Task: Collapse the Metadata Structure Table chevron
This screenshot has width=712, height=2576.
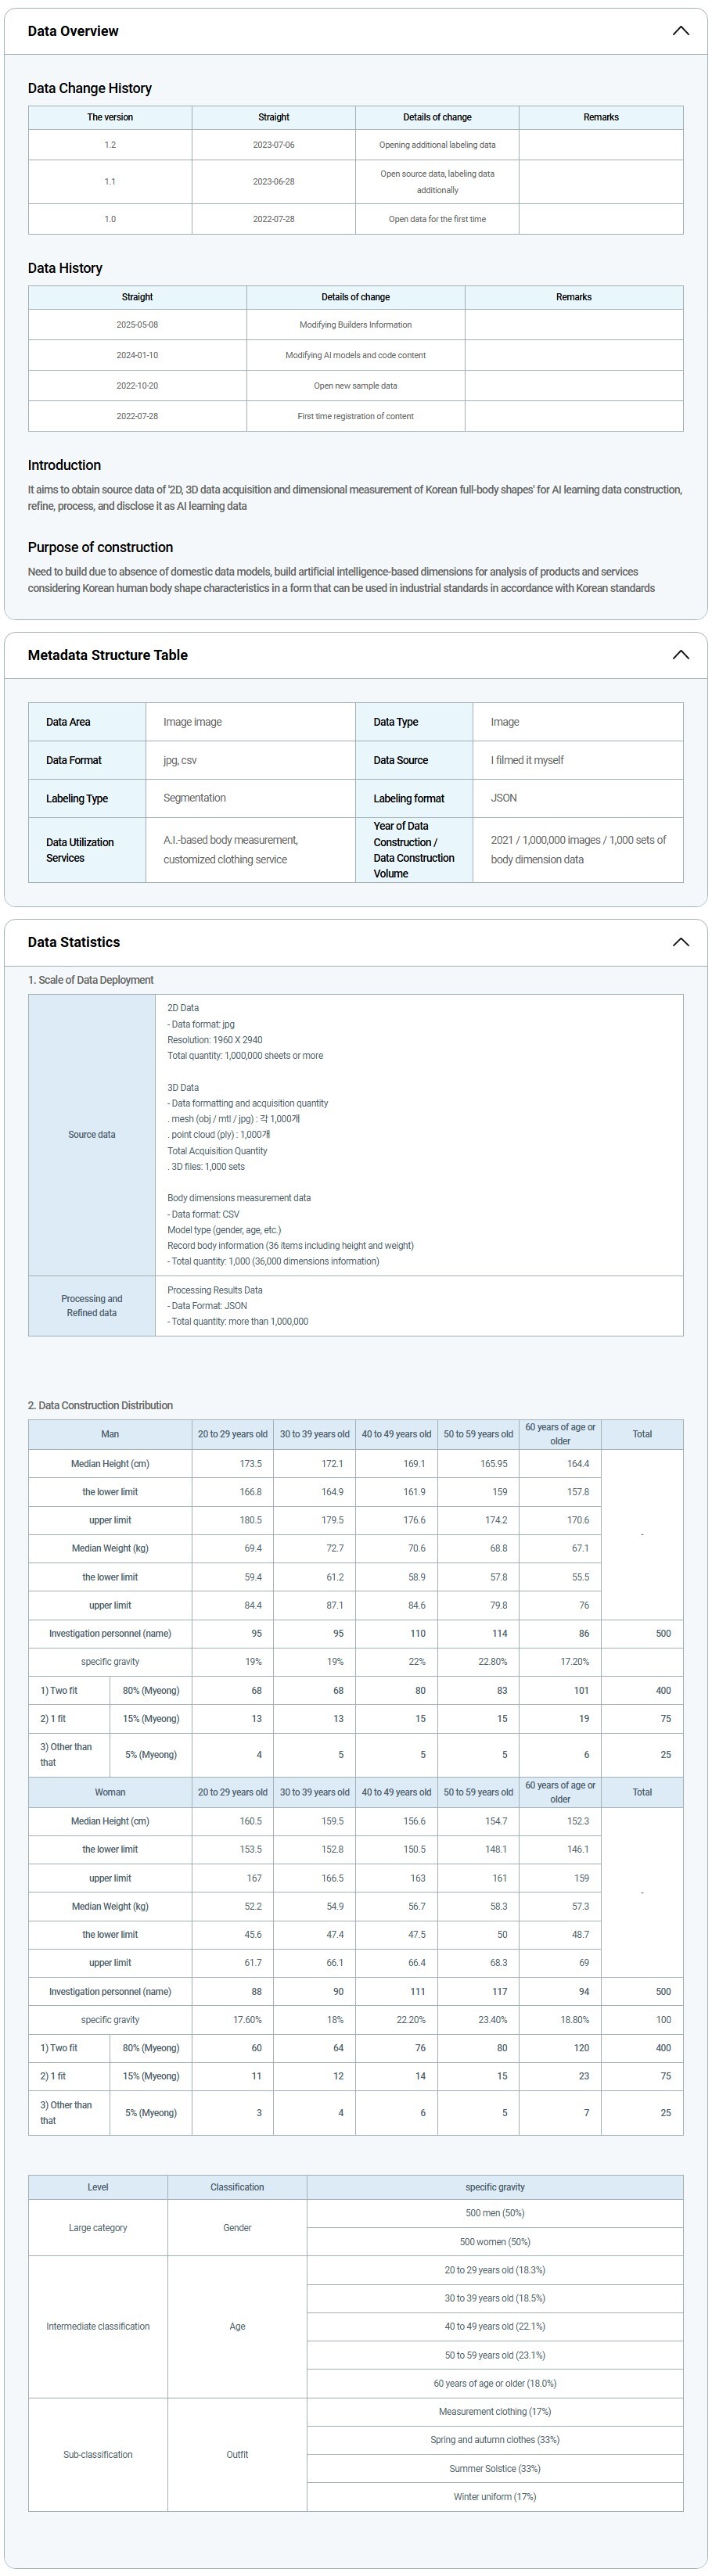Action: tap(680, 655)
